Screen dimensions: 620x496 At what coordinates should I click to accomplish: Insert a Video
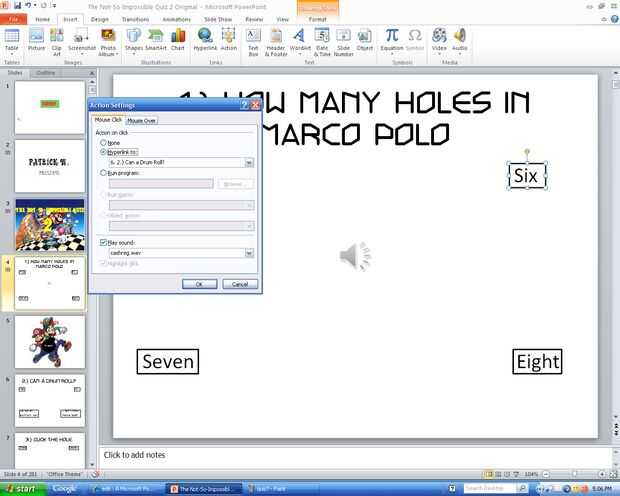pyautogui.click(x=439, y=42)
